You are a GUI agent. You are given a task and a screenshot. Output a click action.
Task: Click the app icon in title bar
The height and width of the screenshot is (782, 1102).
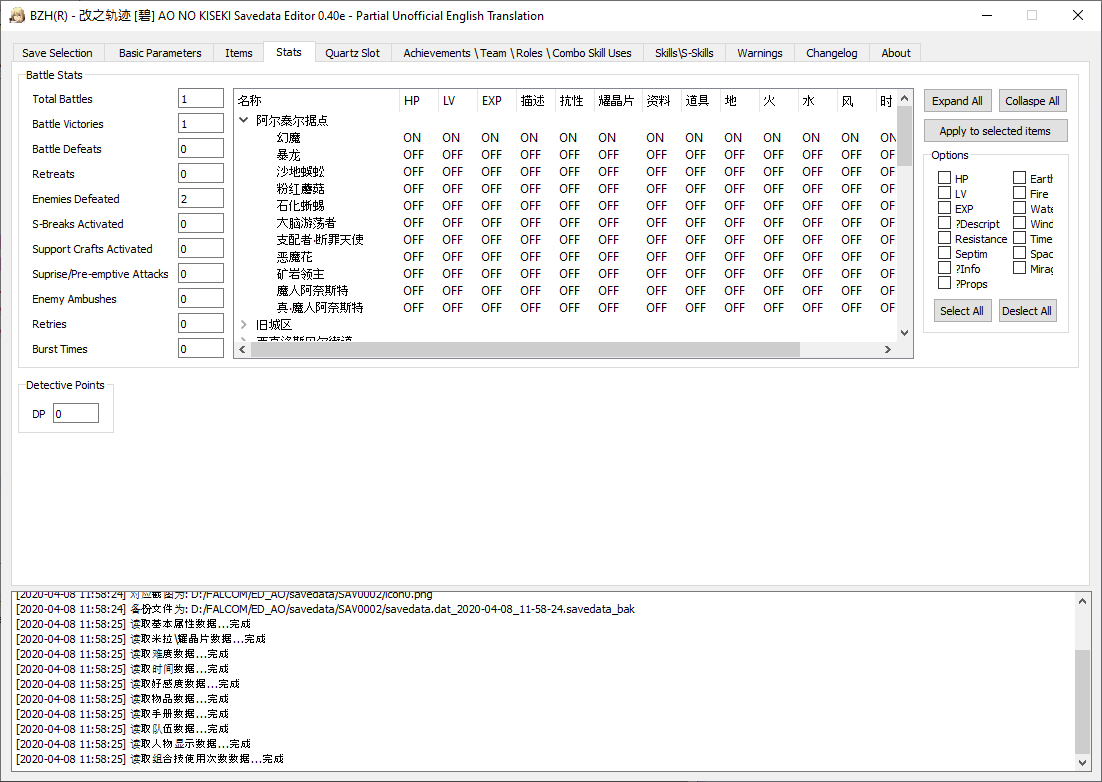point(17,15)
